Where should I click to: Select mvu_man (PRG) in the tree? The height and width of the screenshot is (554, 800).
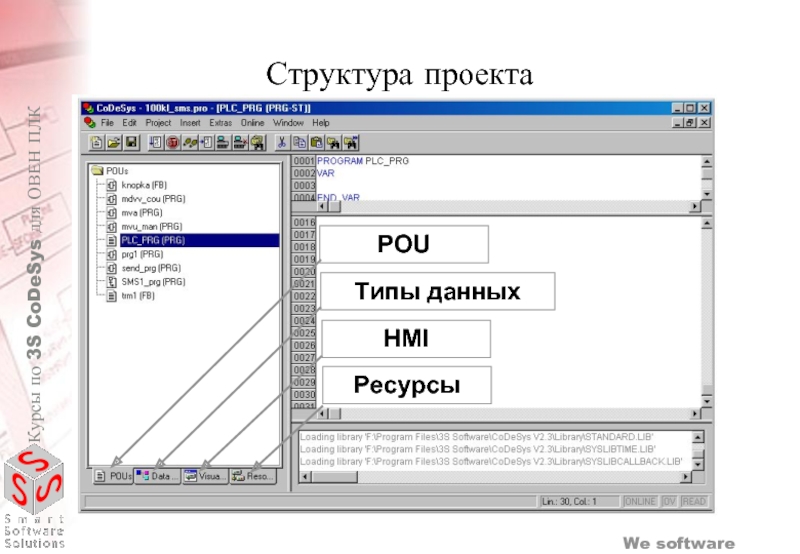152,226
